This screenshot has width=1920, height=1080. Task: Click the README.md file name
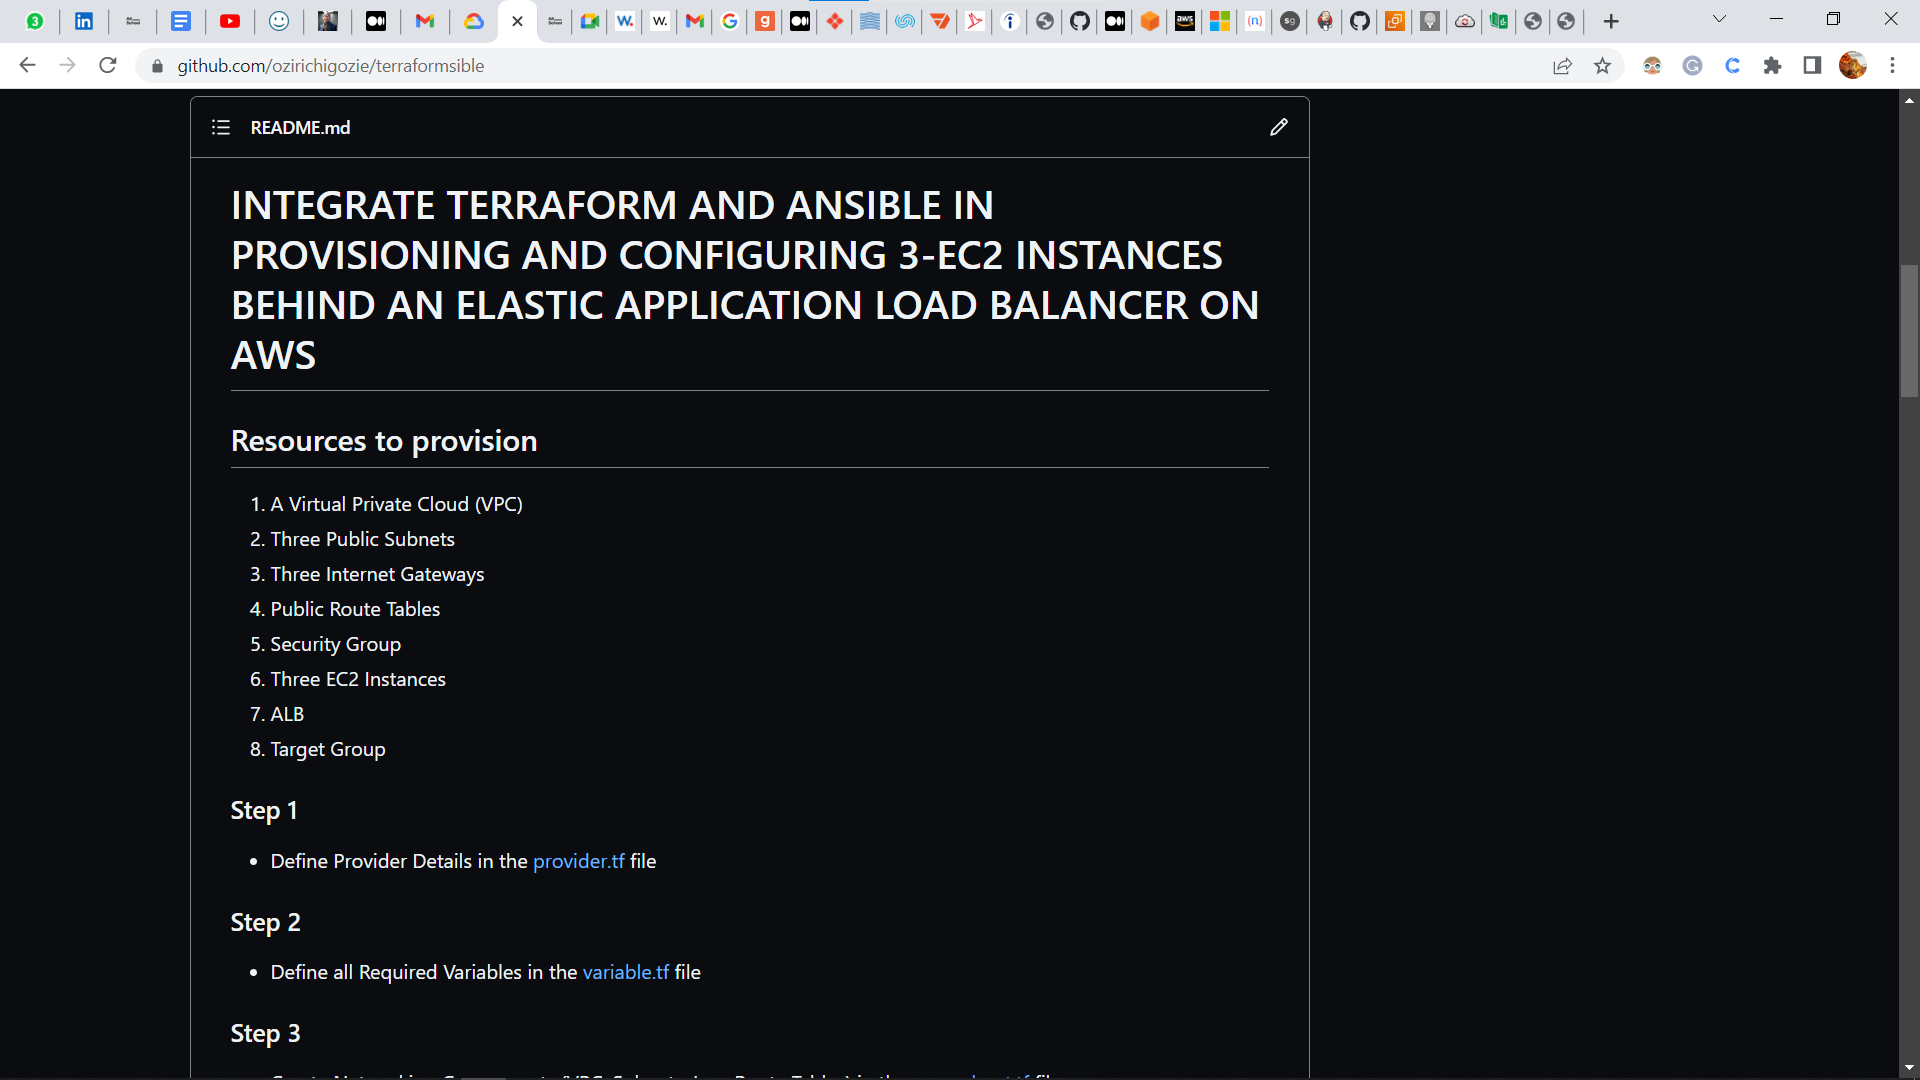300,128
